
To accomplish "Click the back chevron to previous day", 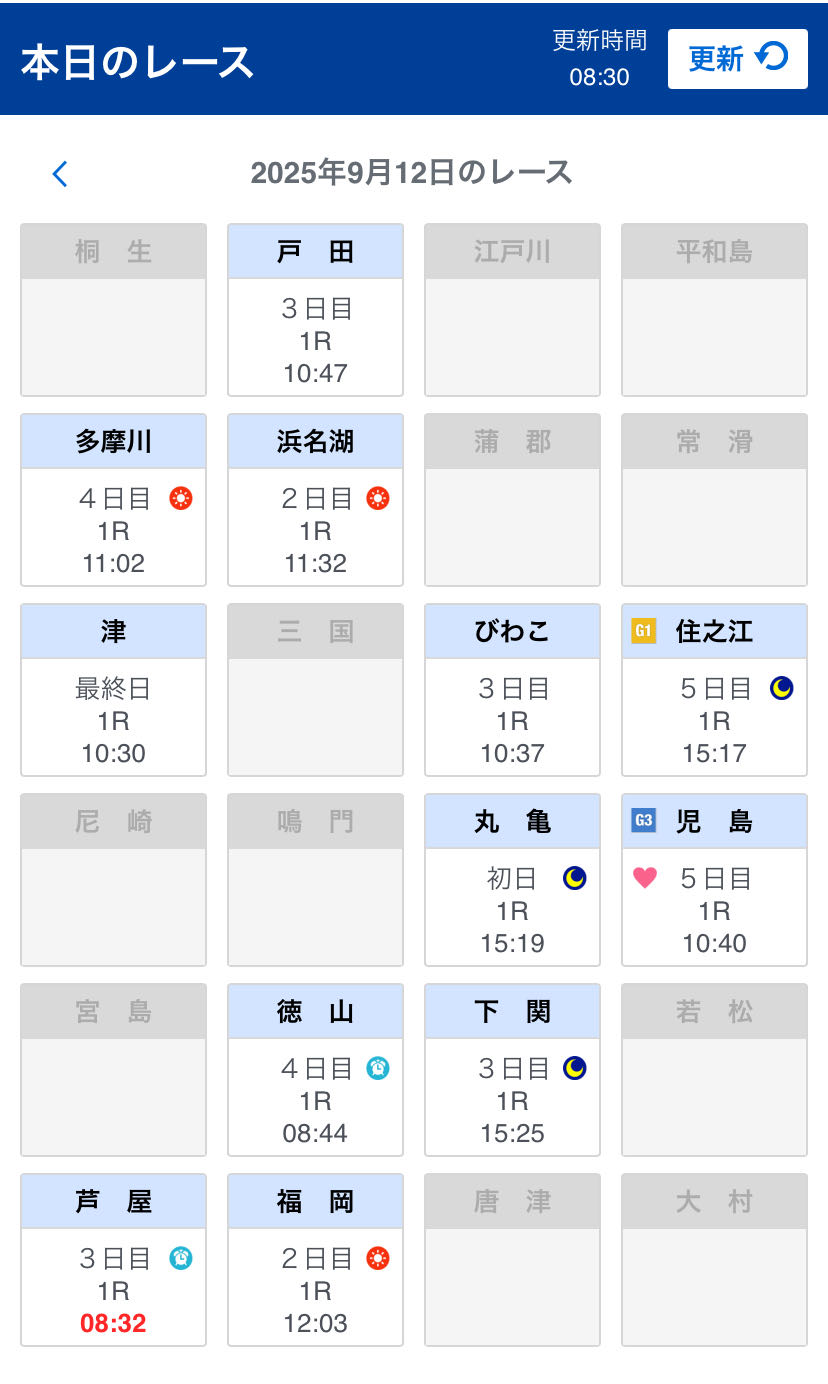I will coord(60,174).
